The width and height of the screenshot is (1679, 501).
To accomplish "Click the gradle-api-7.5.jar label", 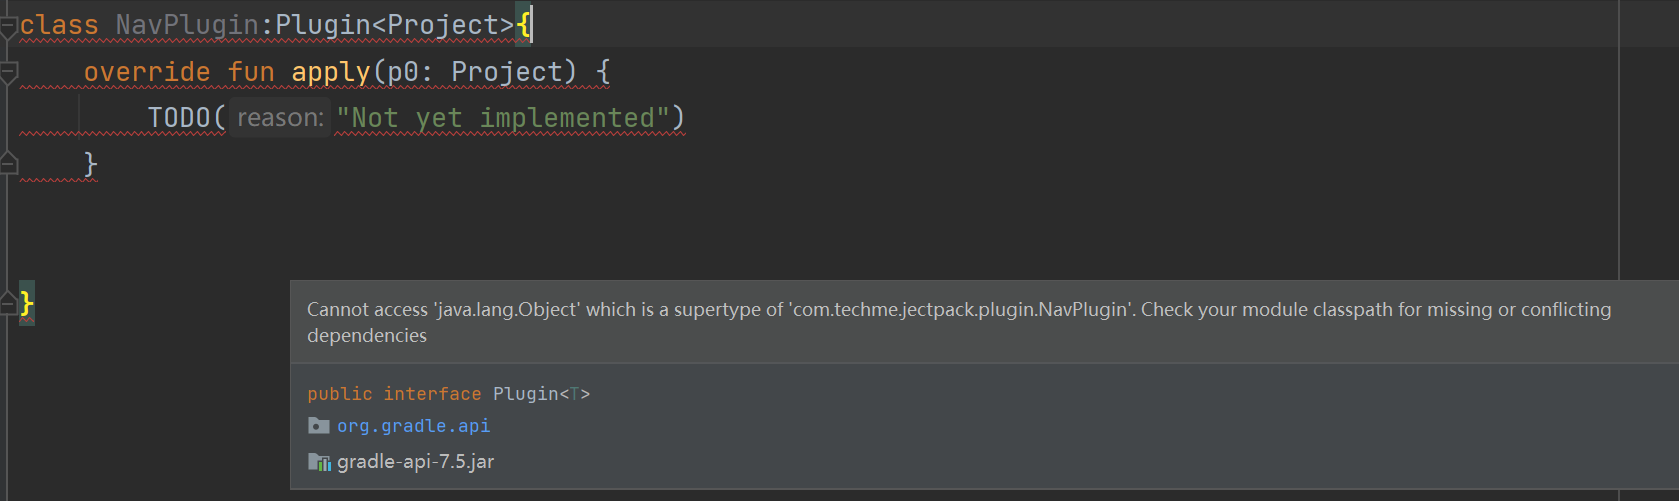I will point(415,462).
